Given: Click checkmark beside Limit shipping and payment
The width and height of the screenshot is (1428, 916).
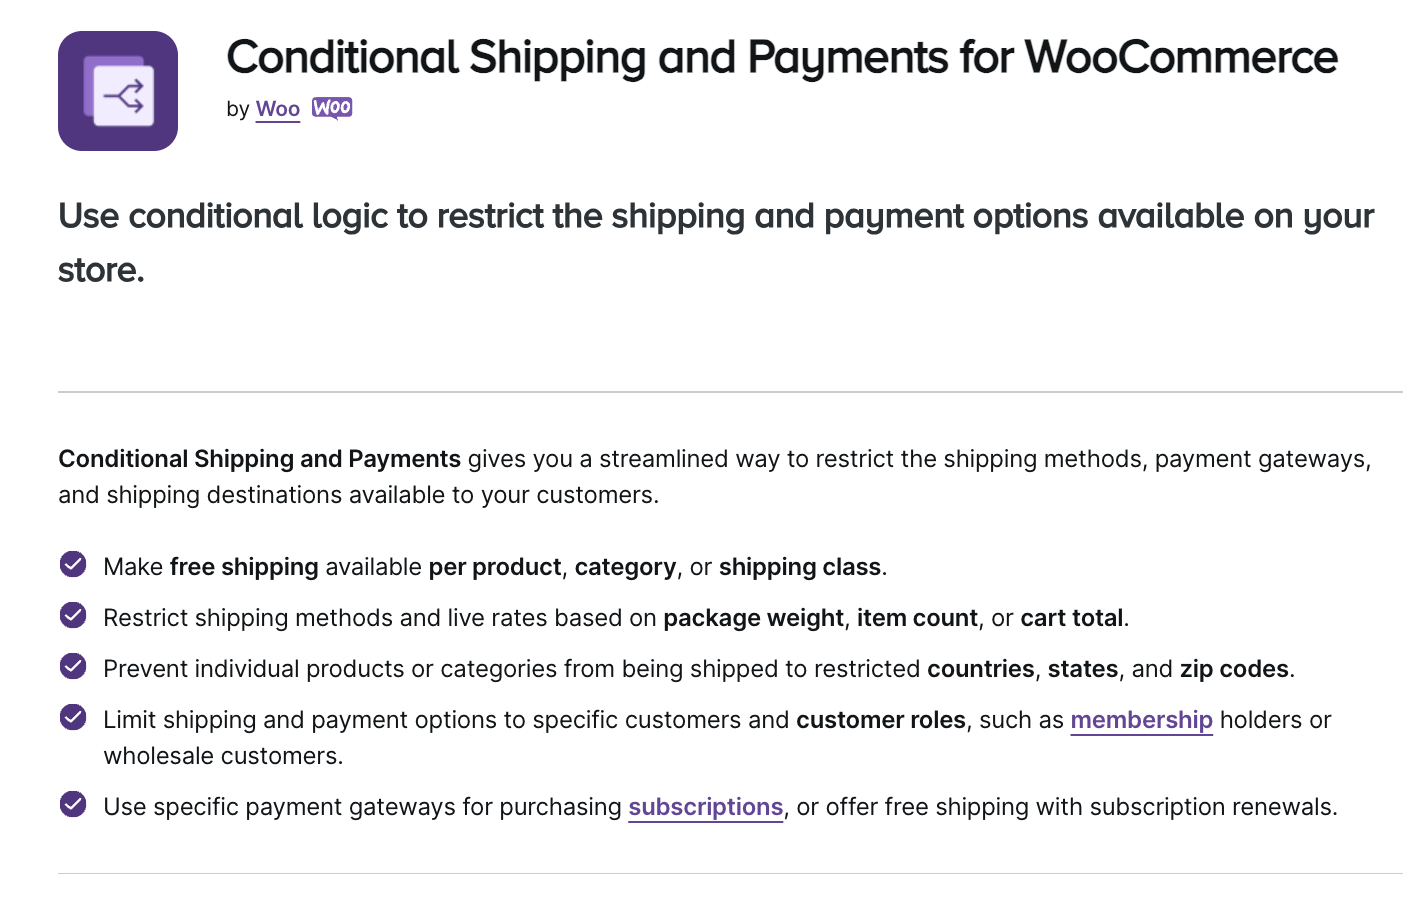Looking at the screenshot, I should (73, 718).
